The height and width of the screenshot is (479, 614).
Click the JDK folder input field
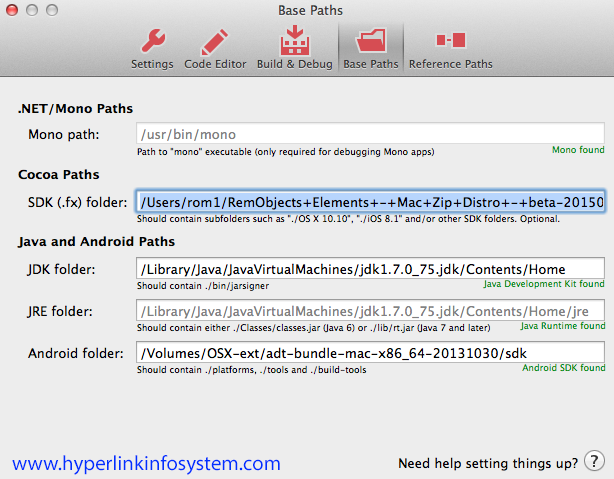(370, 269)
